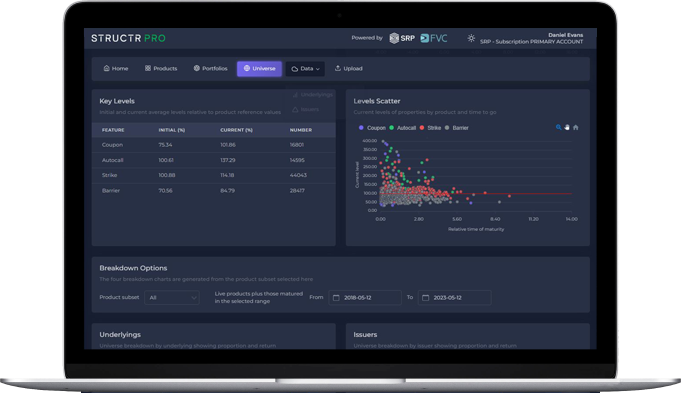Reset chart view with home icon
Image resolution: width=681 pixels, height=393 pixels.
click(575, 127)
